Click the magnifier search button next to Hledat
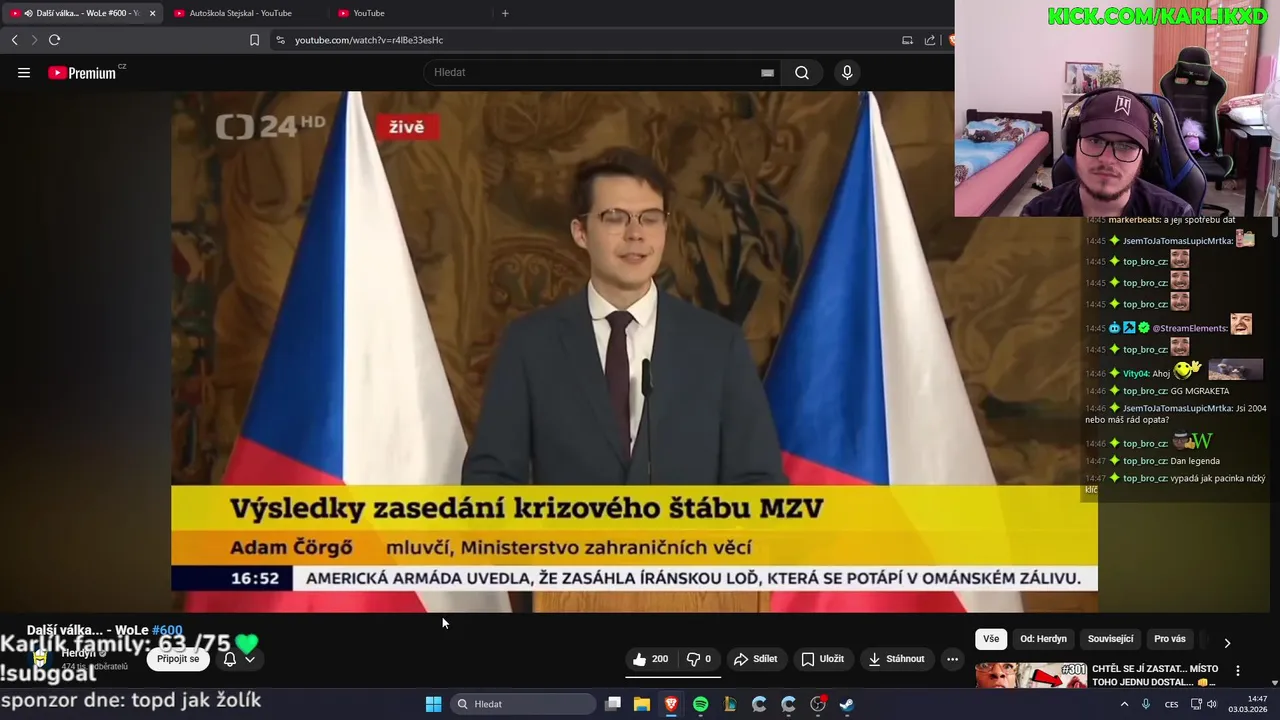This screenshot has width=1280, height=720. 802,73
